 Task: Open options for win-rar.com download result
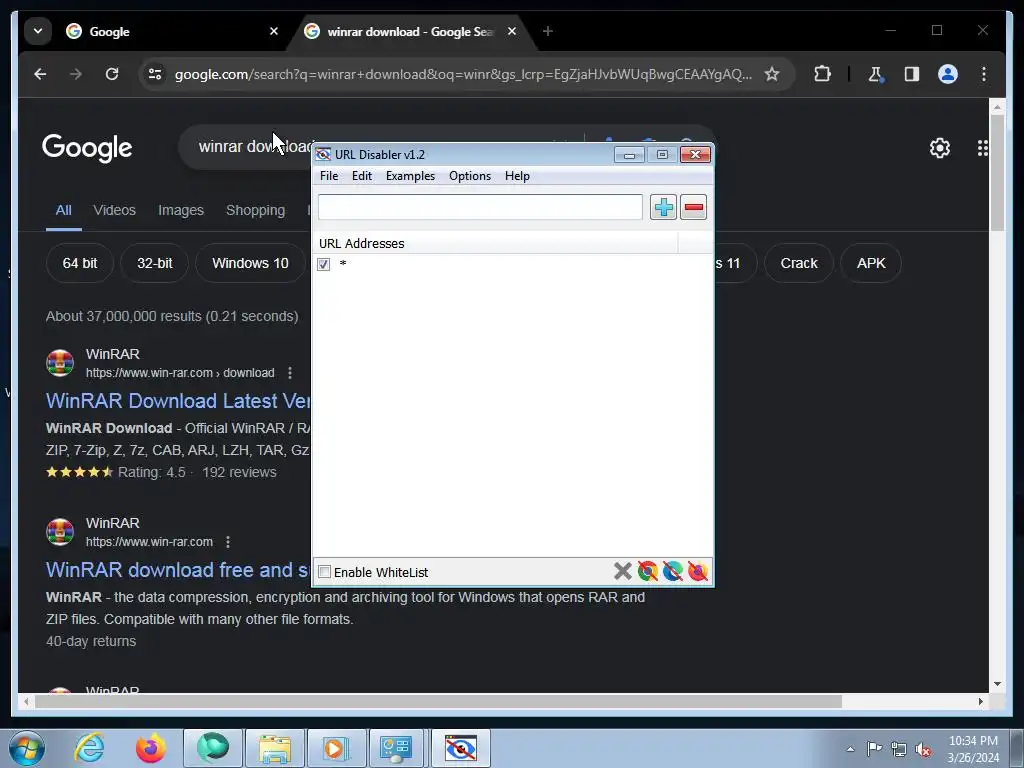pyautogui.click(x=290, y=373)
